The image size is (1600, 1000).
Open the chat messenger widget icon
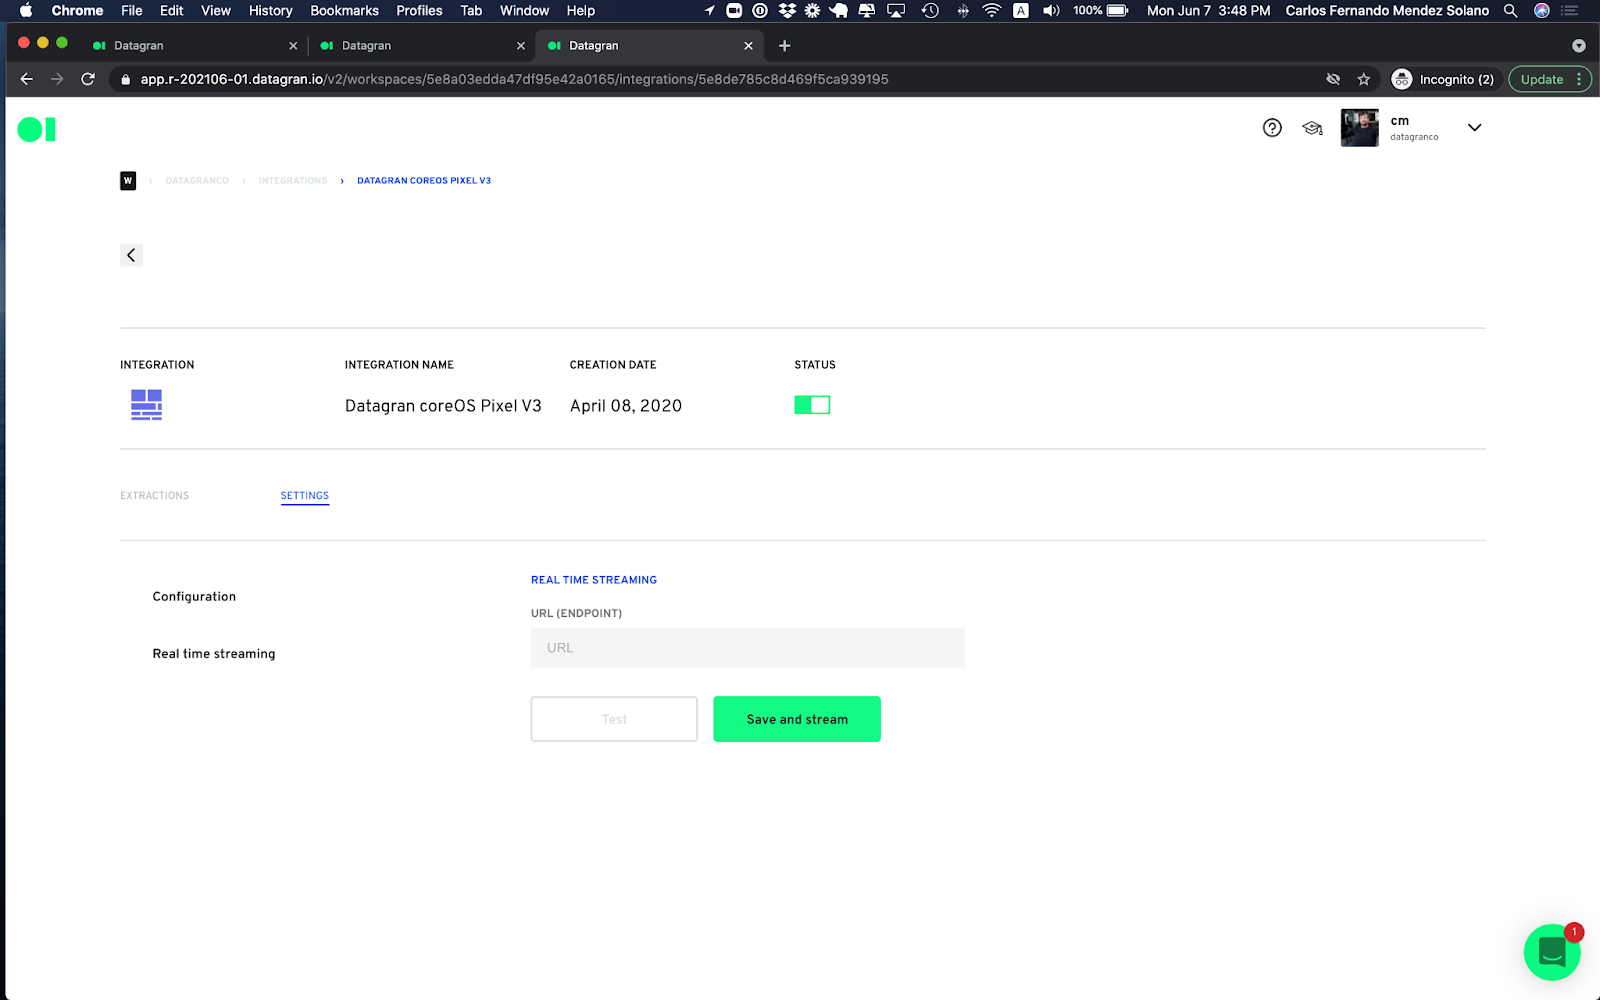coord(1552,952)
